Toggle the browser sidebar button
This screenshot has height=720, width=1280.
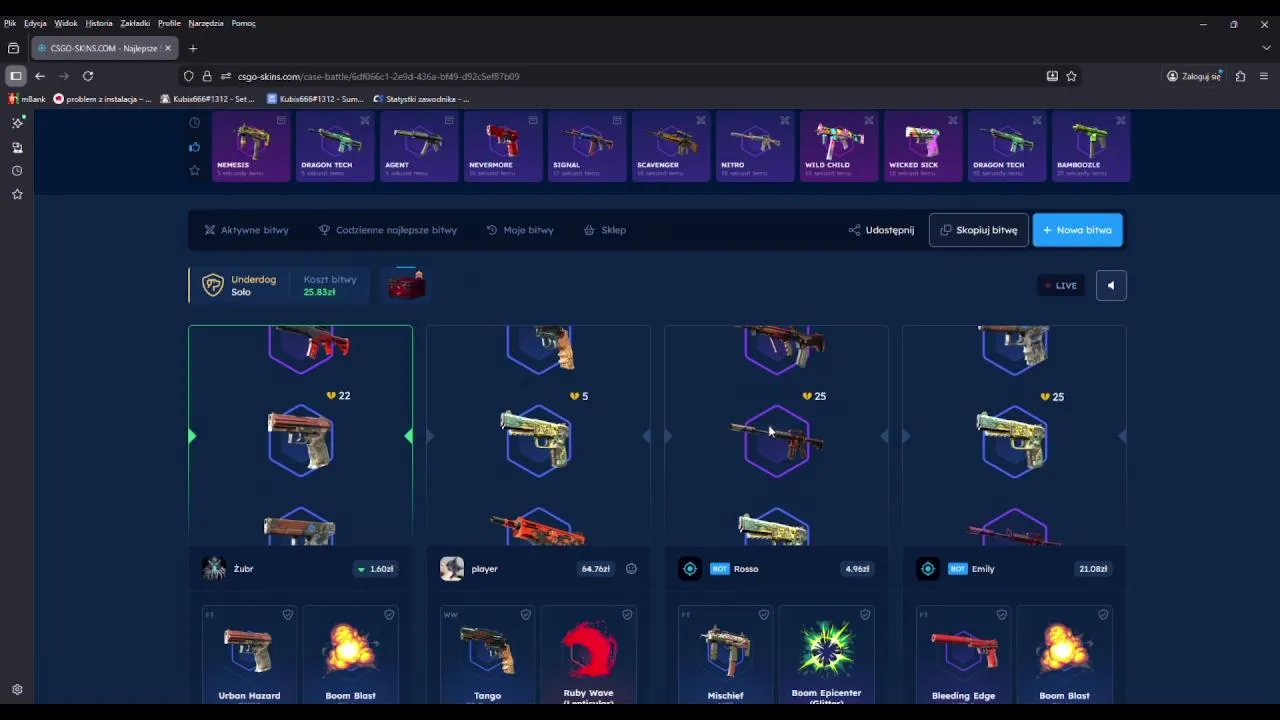(15, 76)
